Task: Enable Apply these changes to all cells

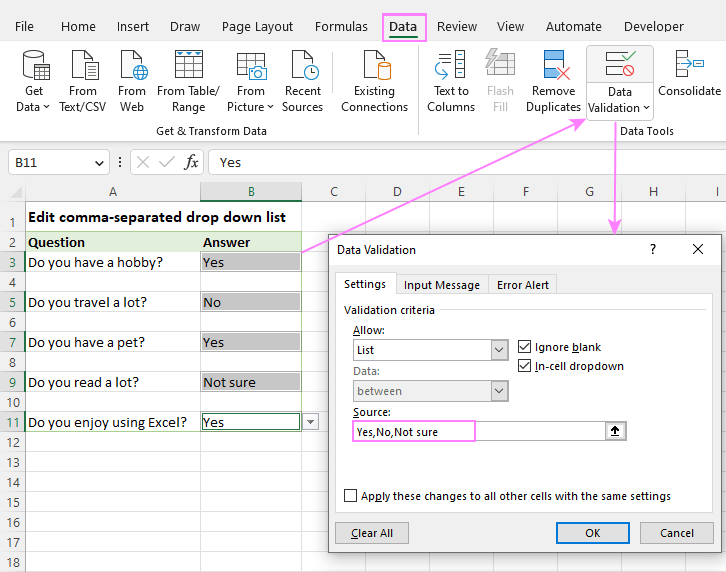Action: click(350, 496)
